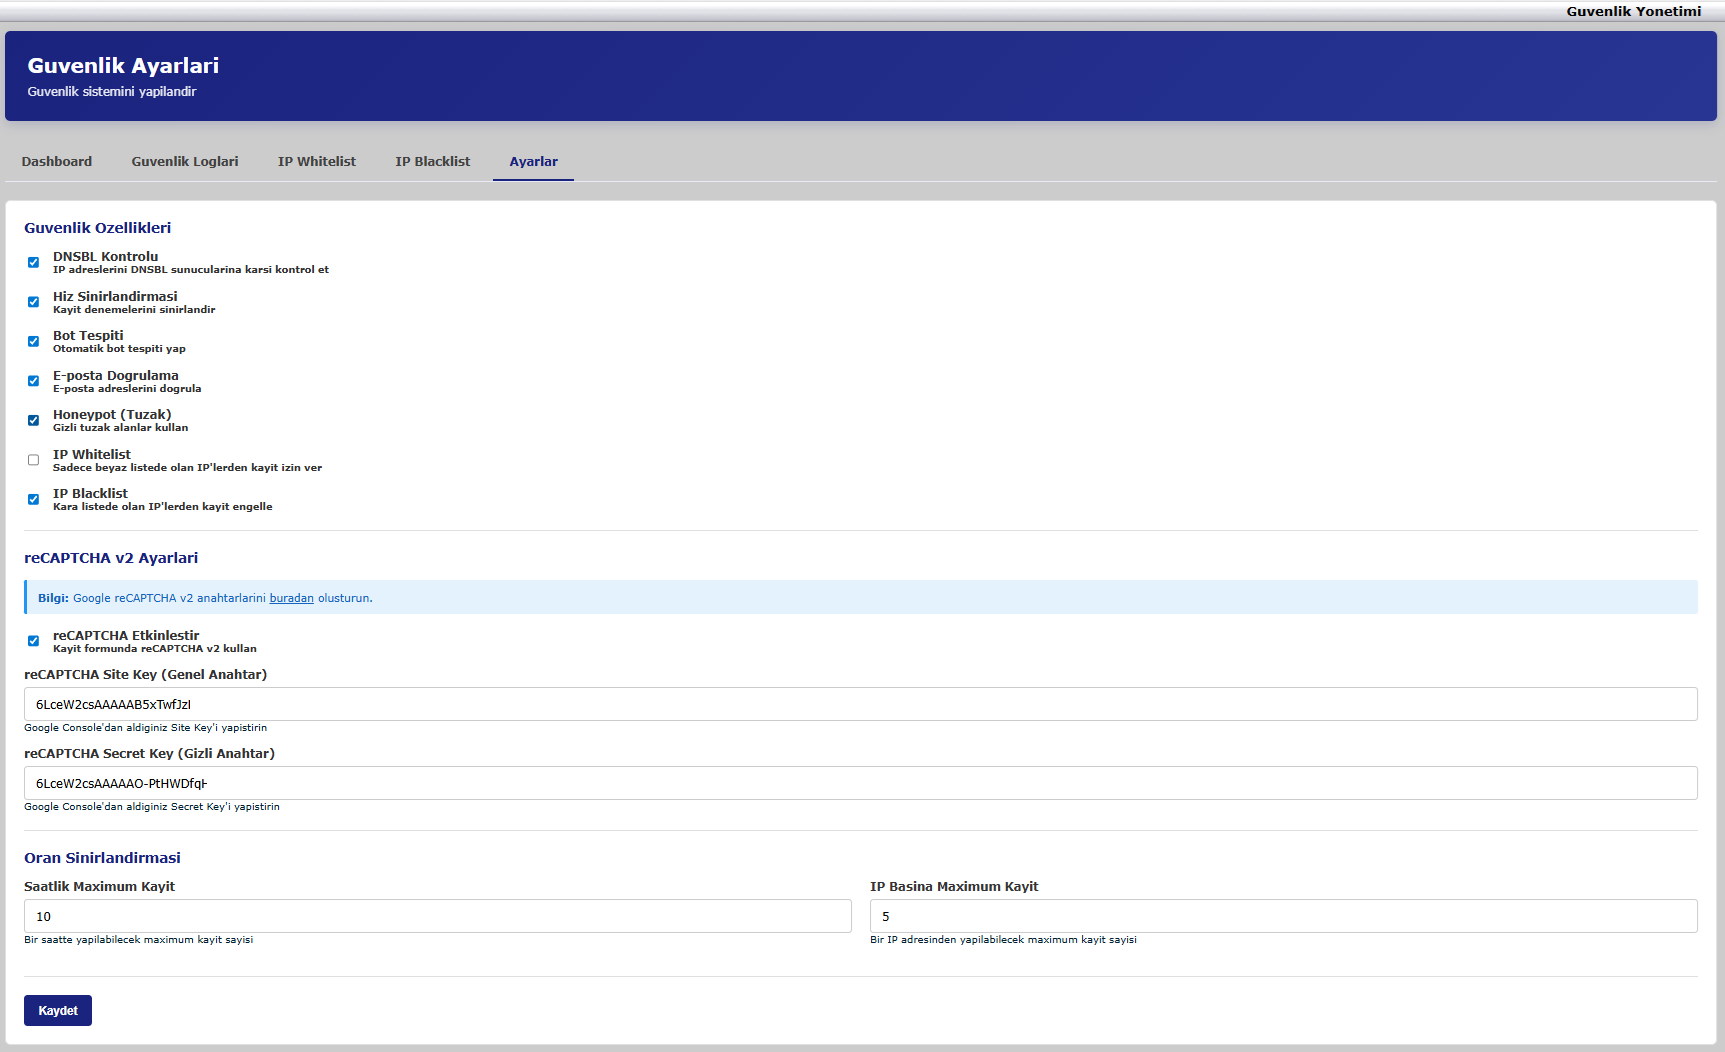1725x1052 pixels.
Task: Click the 'Bilgi:' info label
Action: pos(53,598)
